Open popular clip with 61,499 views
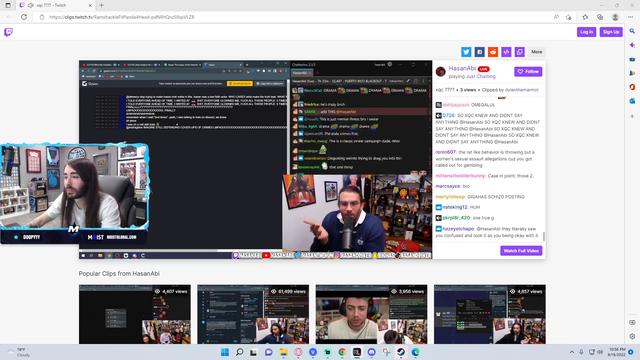The height and width of the screenshot is (360, 640). (x=253, y=314)
